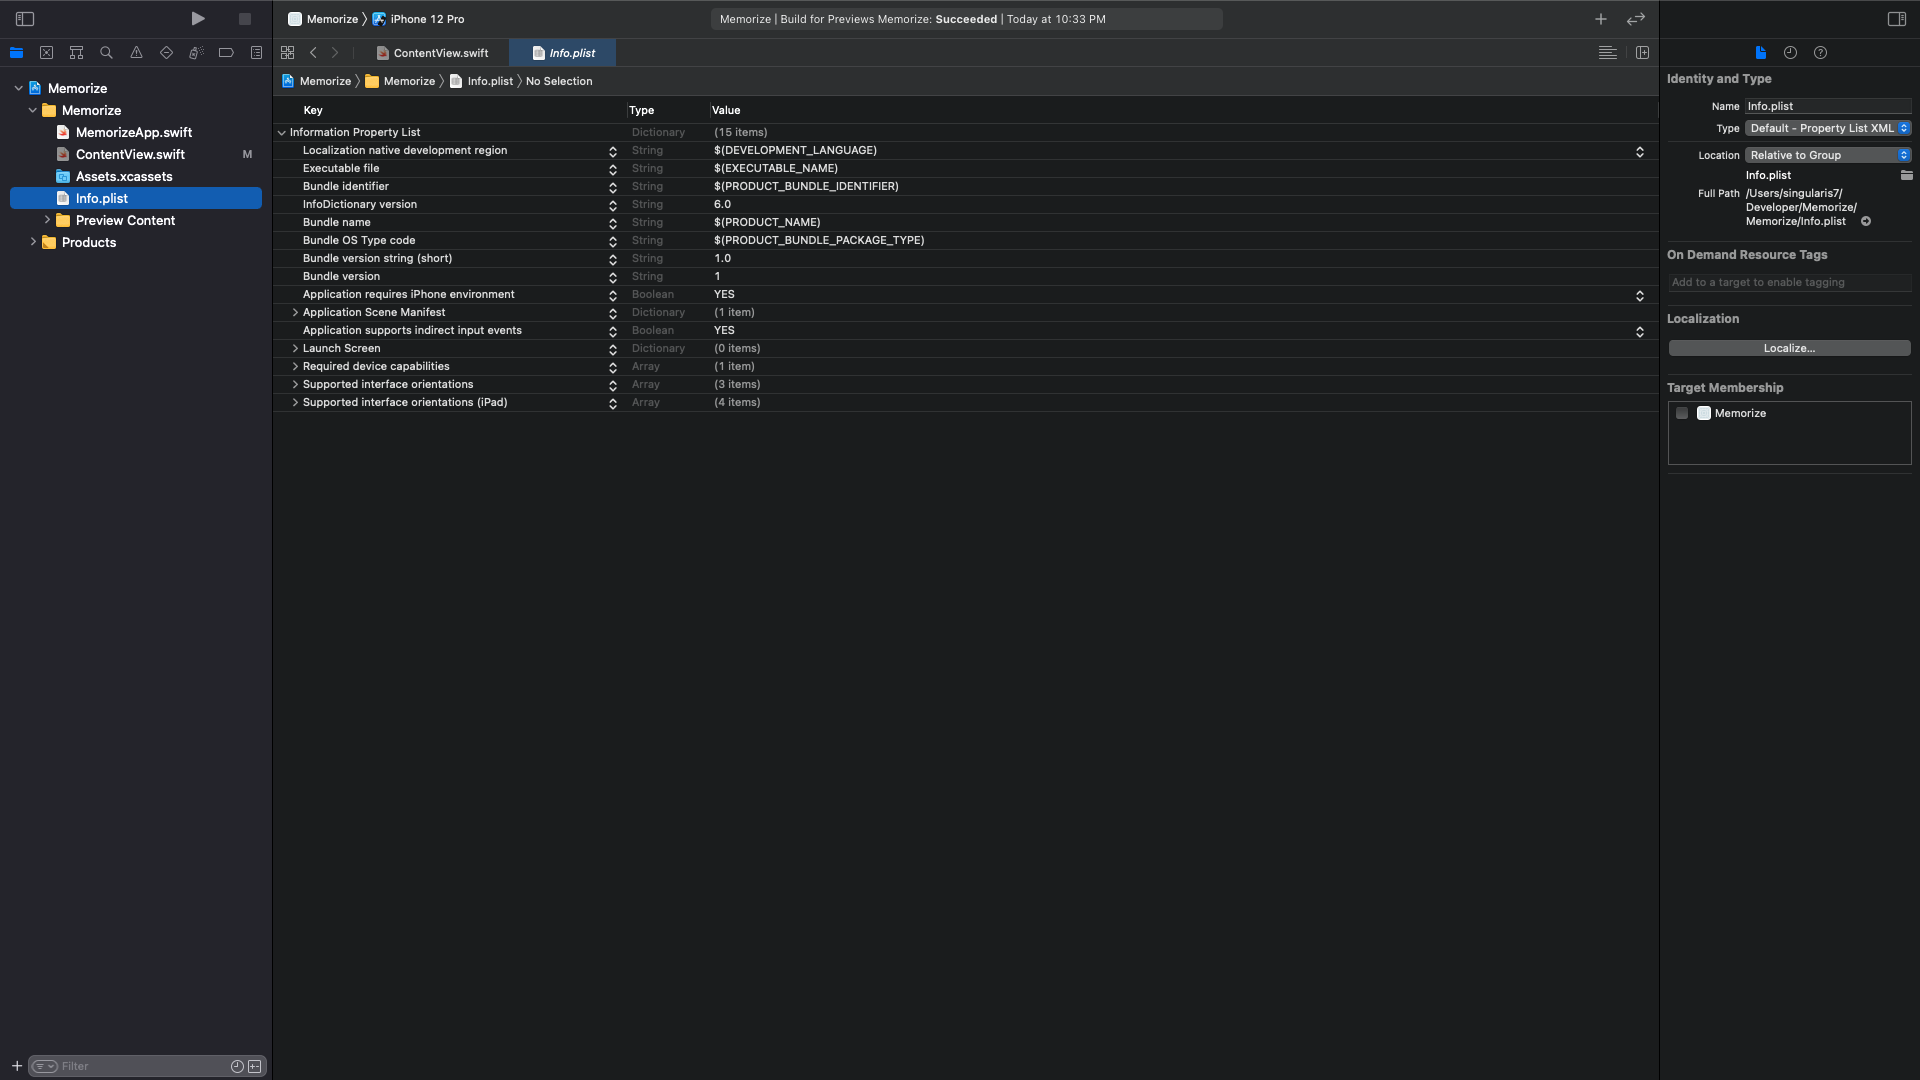Toggle the left navigator sidebar
The image size is (1920, 1080).
[25, 19]
